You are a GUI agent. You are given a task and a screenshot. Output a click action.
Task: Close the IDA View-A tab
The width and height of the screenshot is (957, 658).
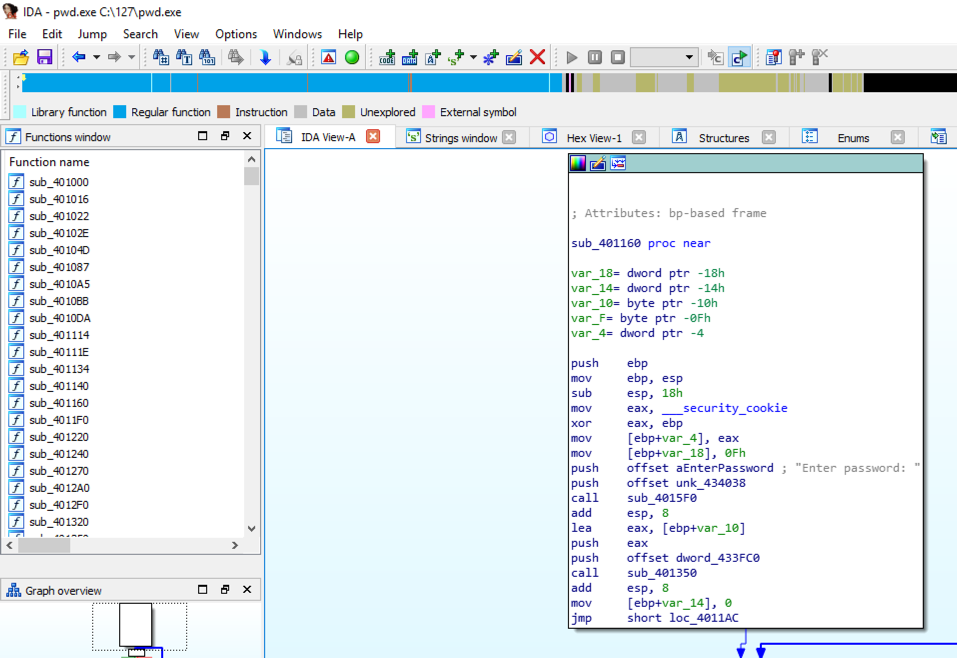(373, 137)
